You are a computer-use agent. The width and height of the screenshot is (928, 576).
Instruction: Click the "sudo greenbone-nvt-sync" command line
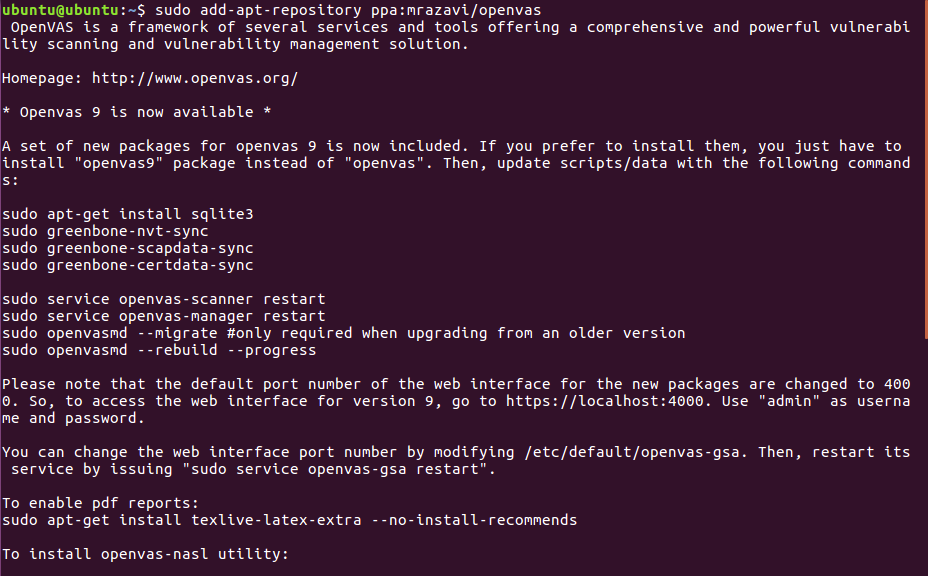pos(105,231)
